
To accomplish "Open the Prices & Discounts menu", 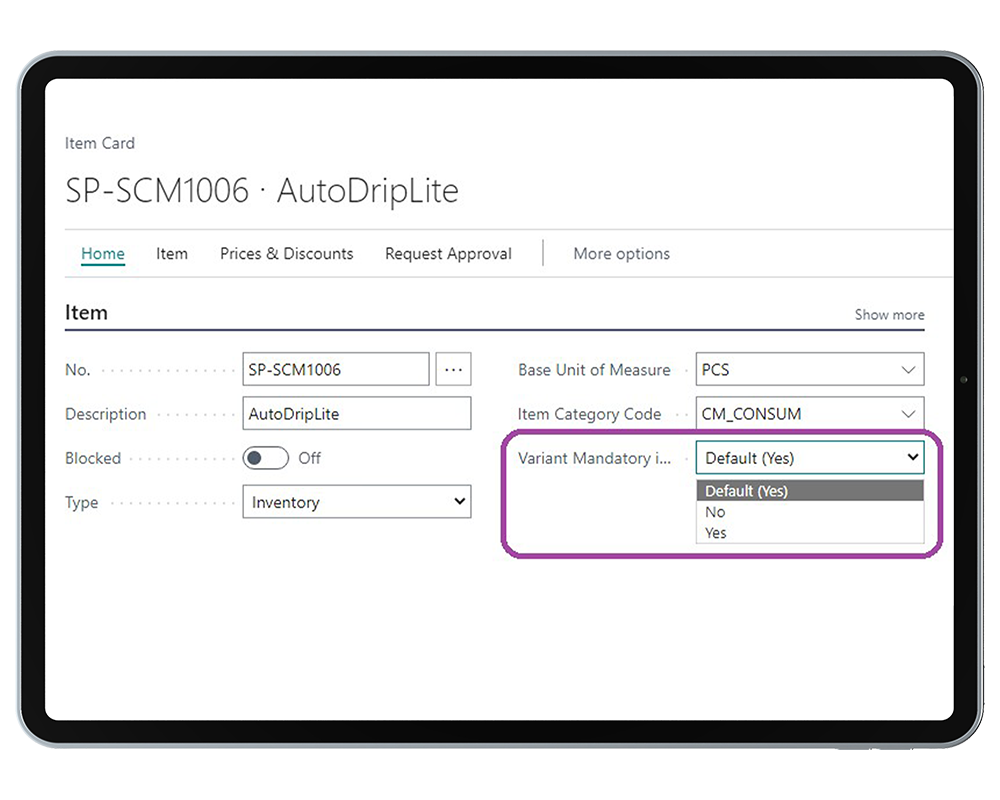I will 286,254.
